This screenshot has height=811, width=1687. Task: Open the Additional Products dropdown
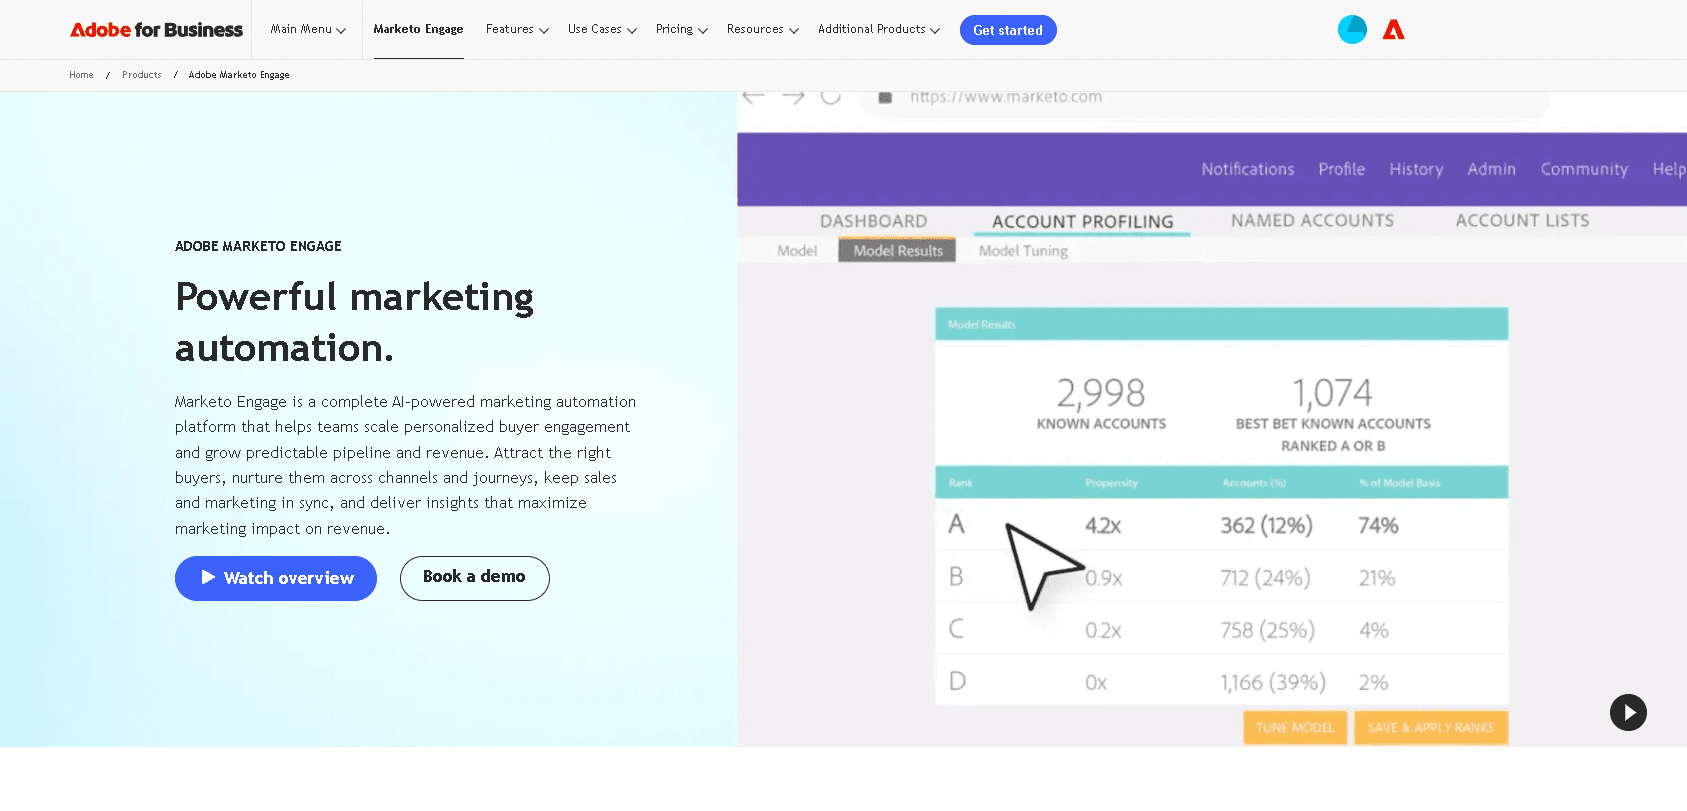coord(879,30)
